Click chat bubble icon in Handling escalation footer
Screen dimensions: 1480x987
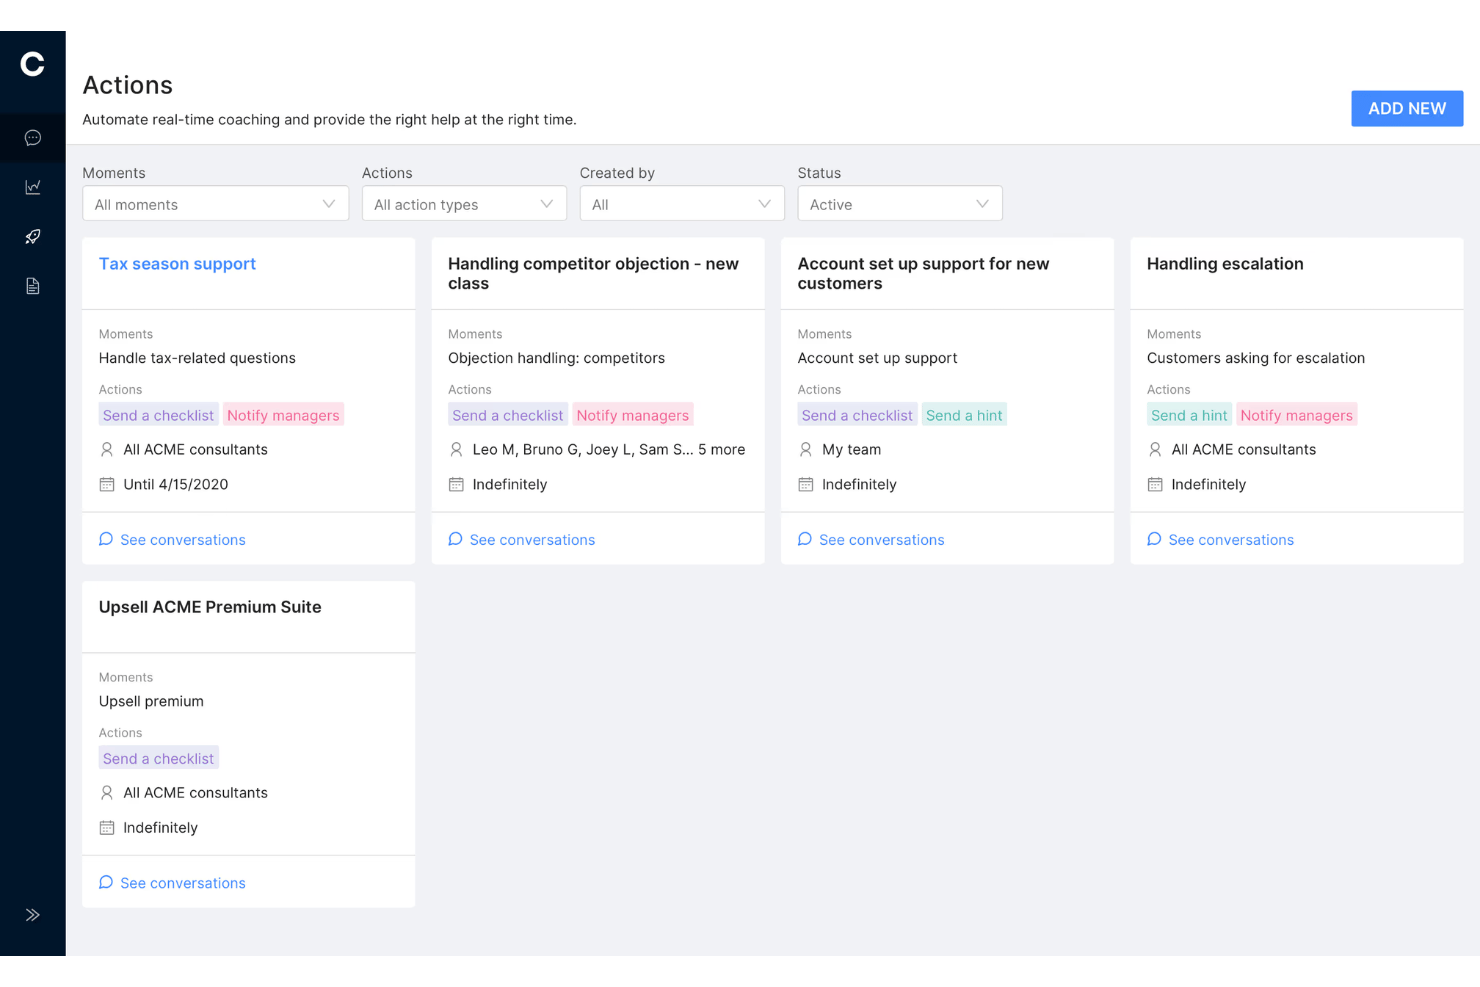pos(1154,539)
